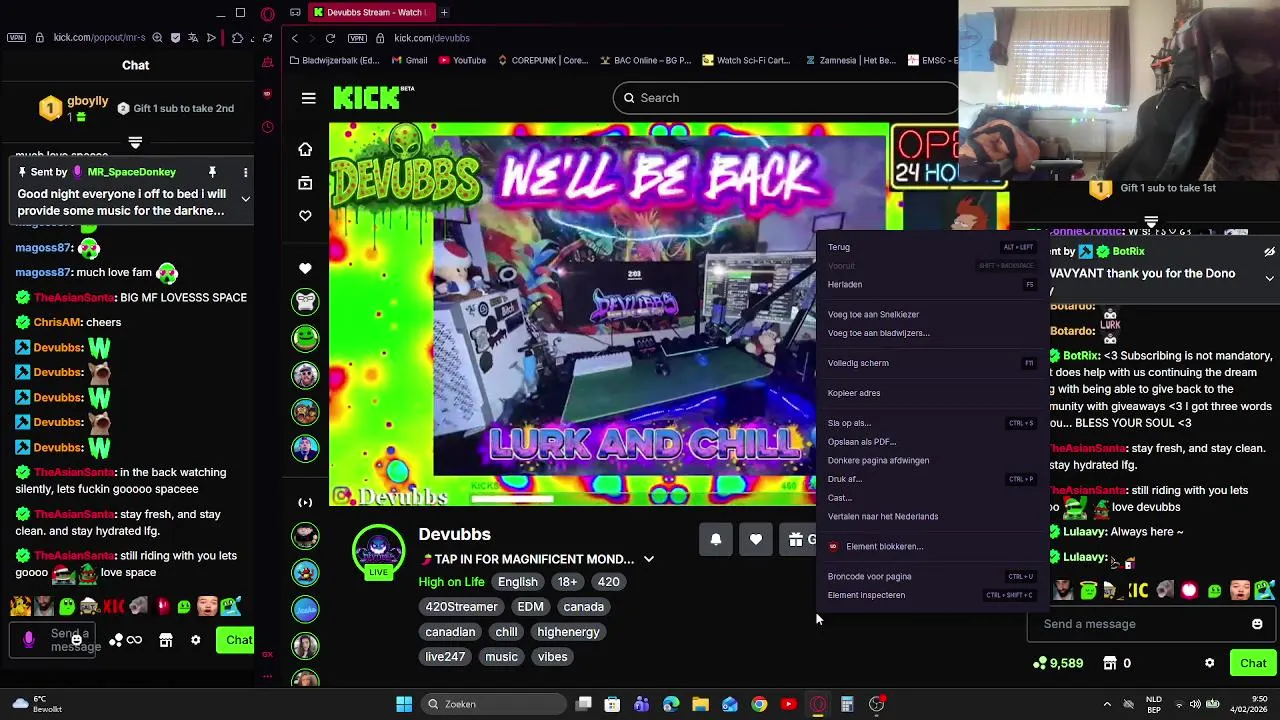Open Chrome from the taskbar
Screen dimensions: 1280x720
[759, 704]
